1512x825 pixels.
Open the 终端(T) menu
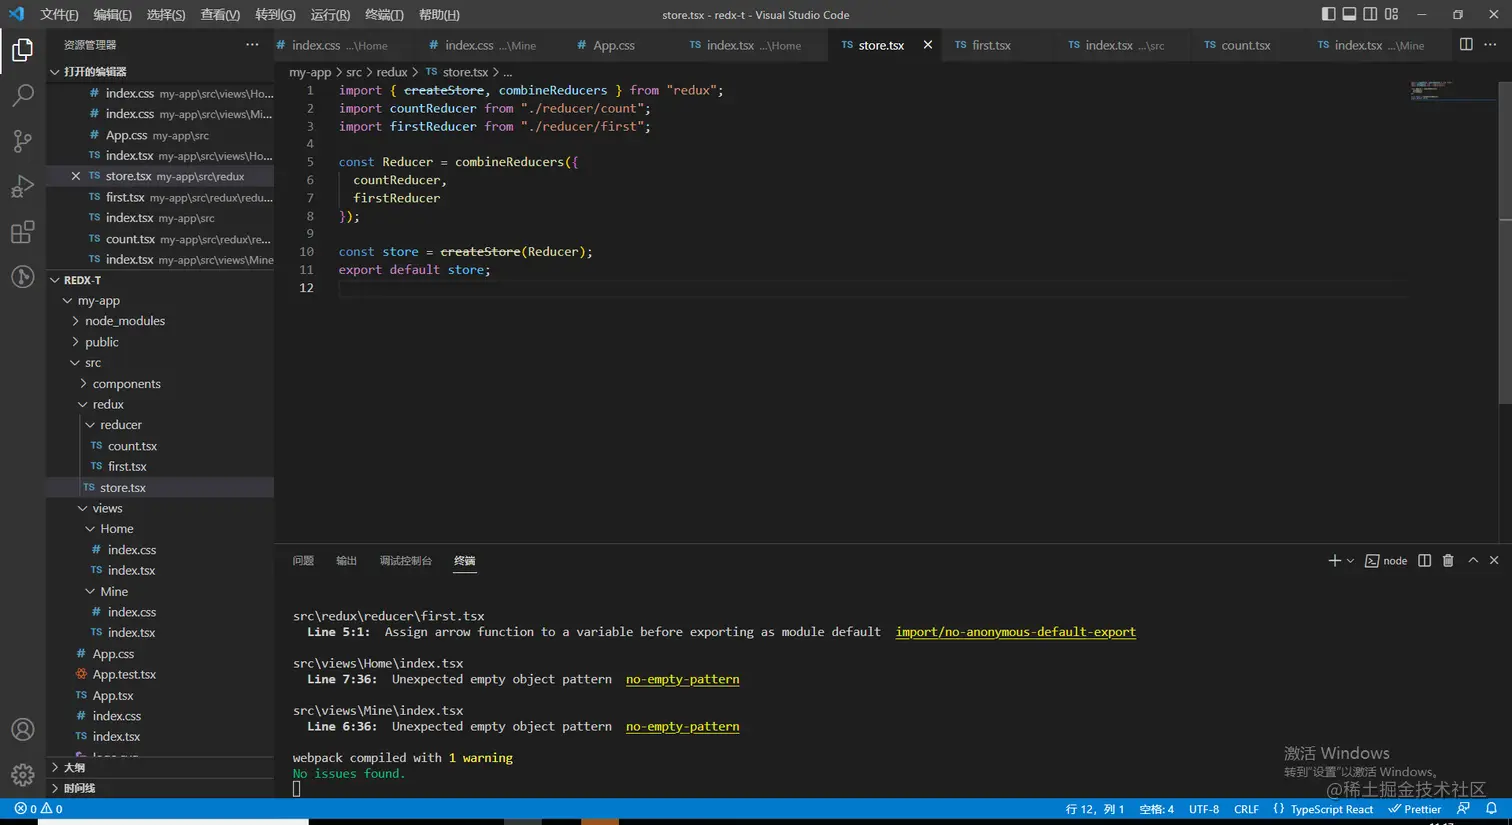(x=384, y=15)
